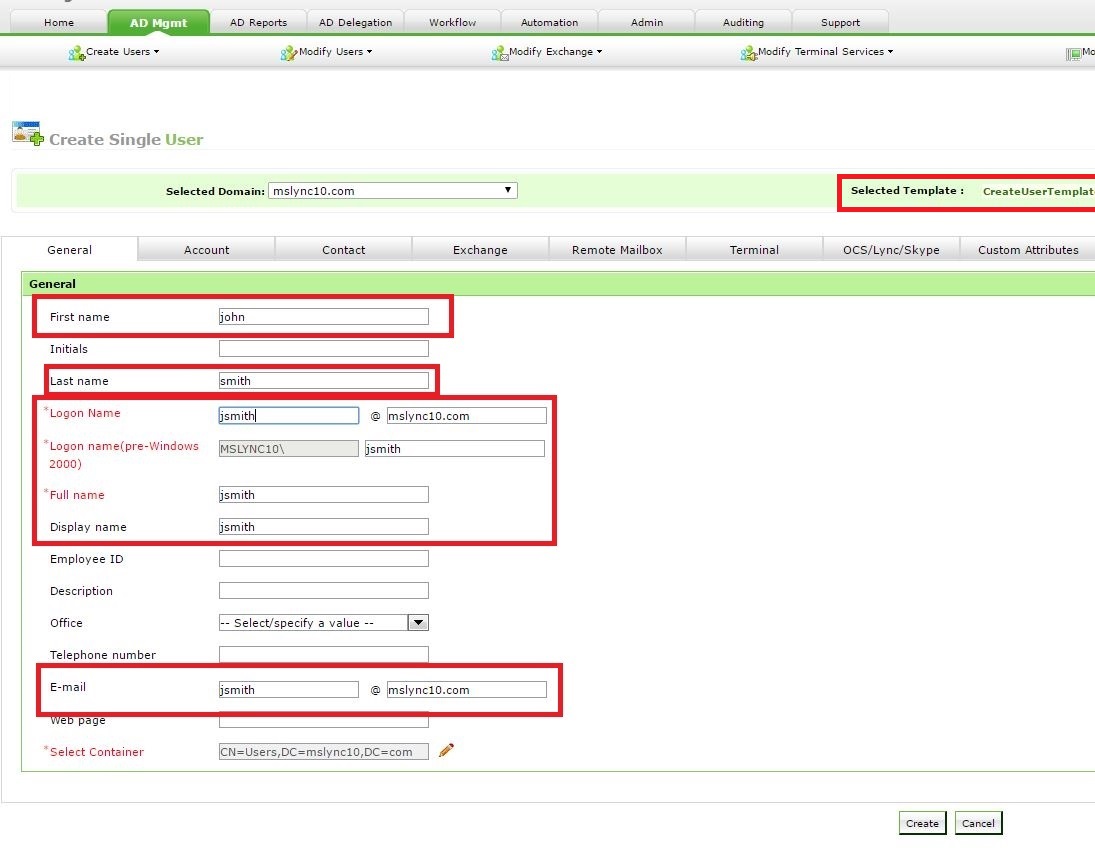Image resolution: width=1095 pixels, height=868 pixels.
Task: Click the Create button
Action: tap(923, 823)
